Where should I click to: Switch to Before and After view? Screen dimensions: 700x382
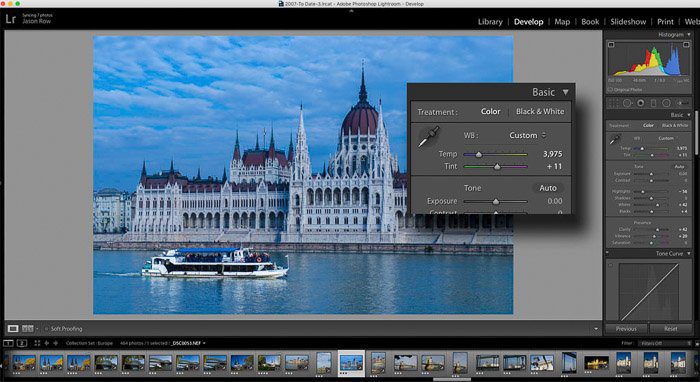coord(28,328)
